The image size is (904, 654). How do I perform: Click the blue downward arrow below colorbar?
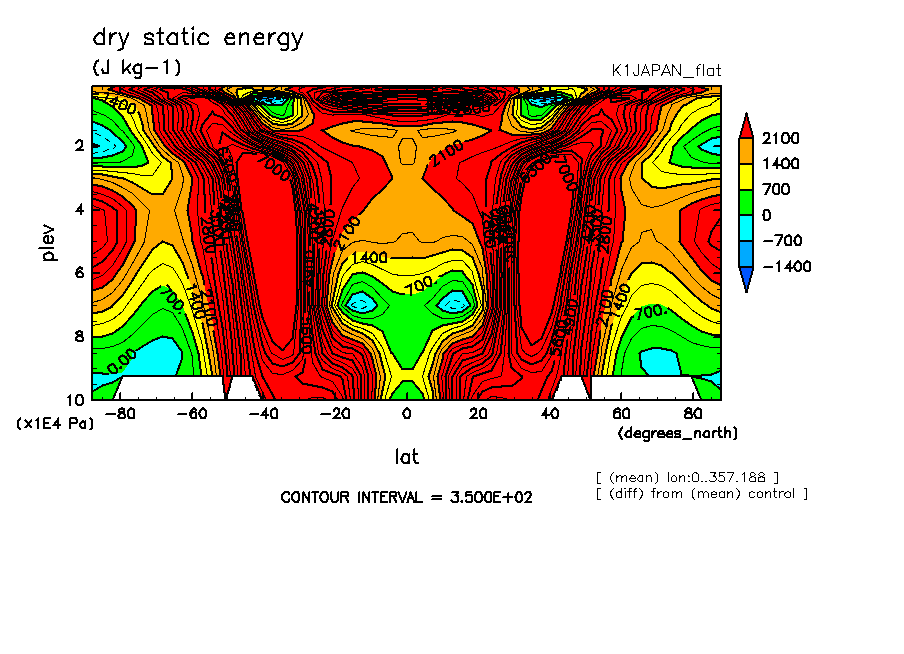(x=746, y=280)
